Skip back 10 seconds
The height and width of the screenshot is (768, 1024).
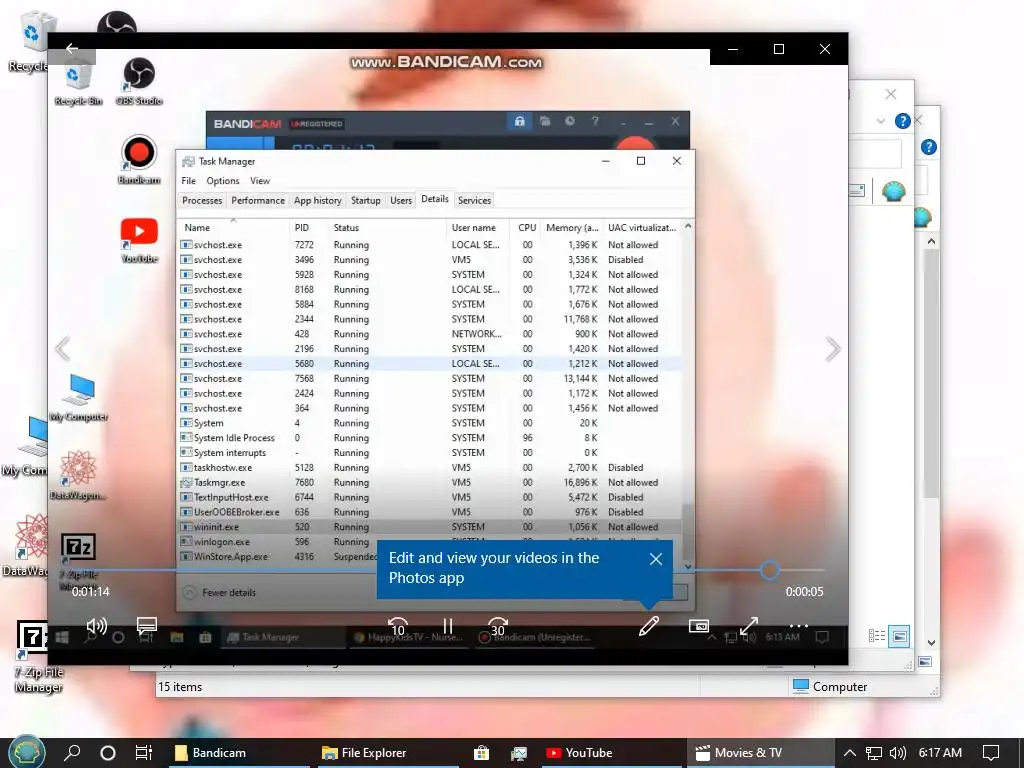[398, 627]
